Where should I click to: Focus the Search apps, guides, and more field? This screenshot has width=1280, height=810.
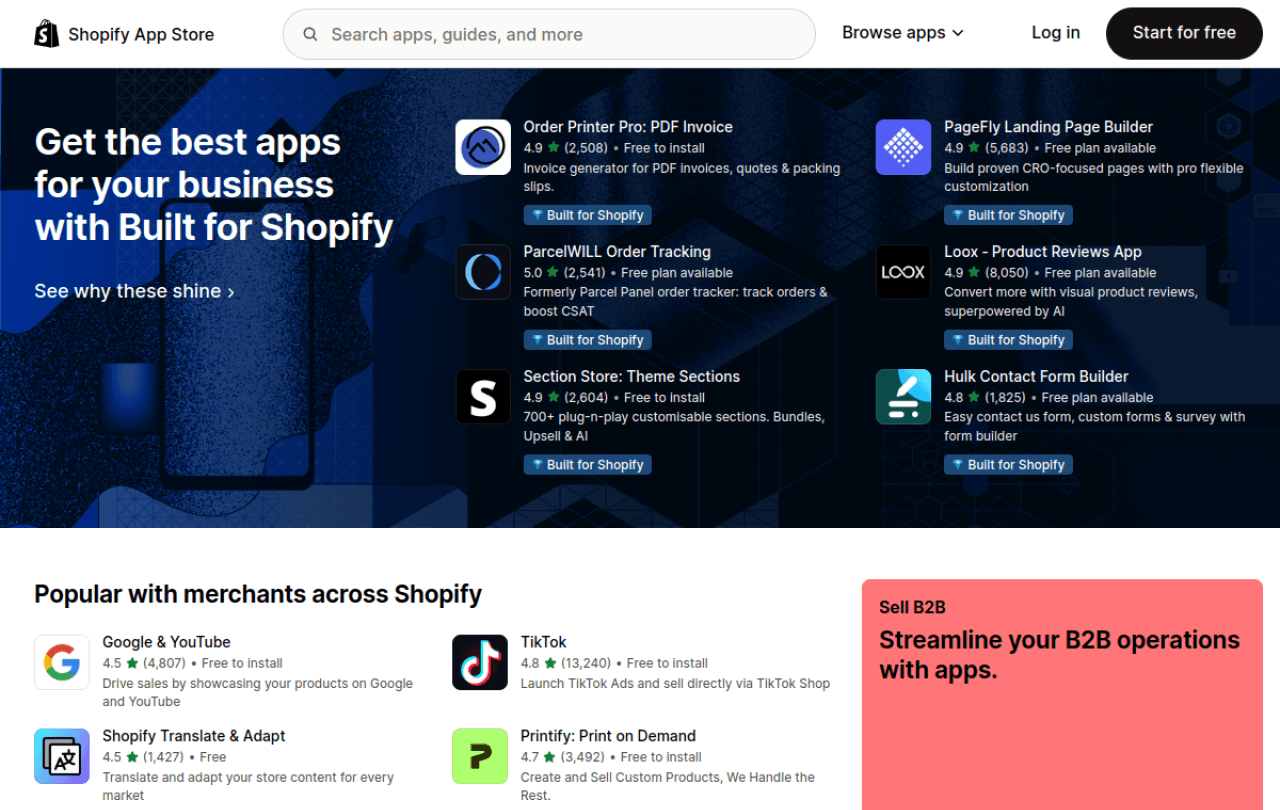coord(549,34)
